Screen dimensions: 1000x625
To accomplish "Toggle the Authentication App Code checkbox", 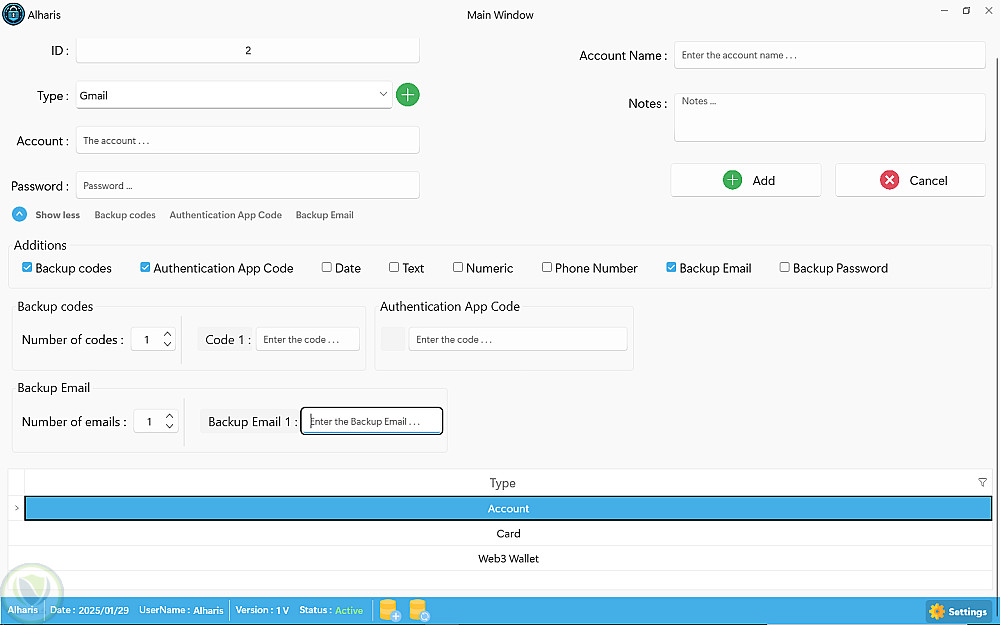I will pyautogui.click(x=145, y=268).
